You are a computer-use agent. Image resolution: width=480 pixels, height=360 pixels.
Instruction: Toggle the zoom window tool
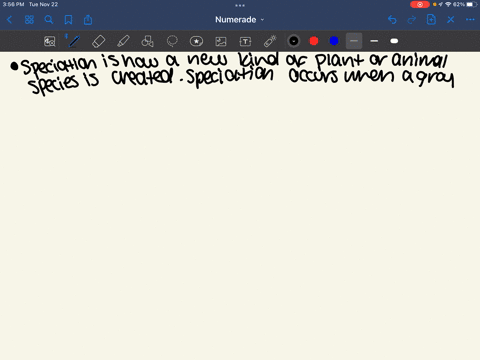coord(50,41)
